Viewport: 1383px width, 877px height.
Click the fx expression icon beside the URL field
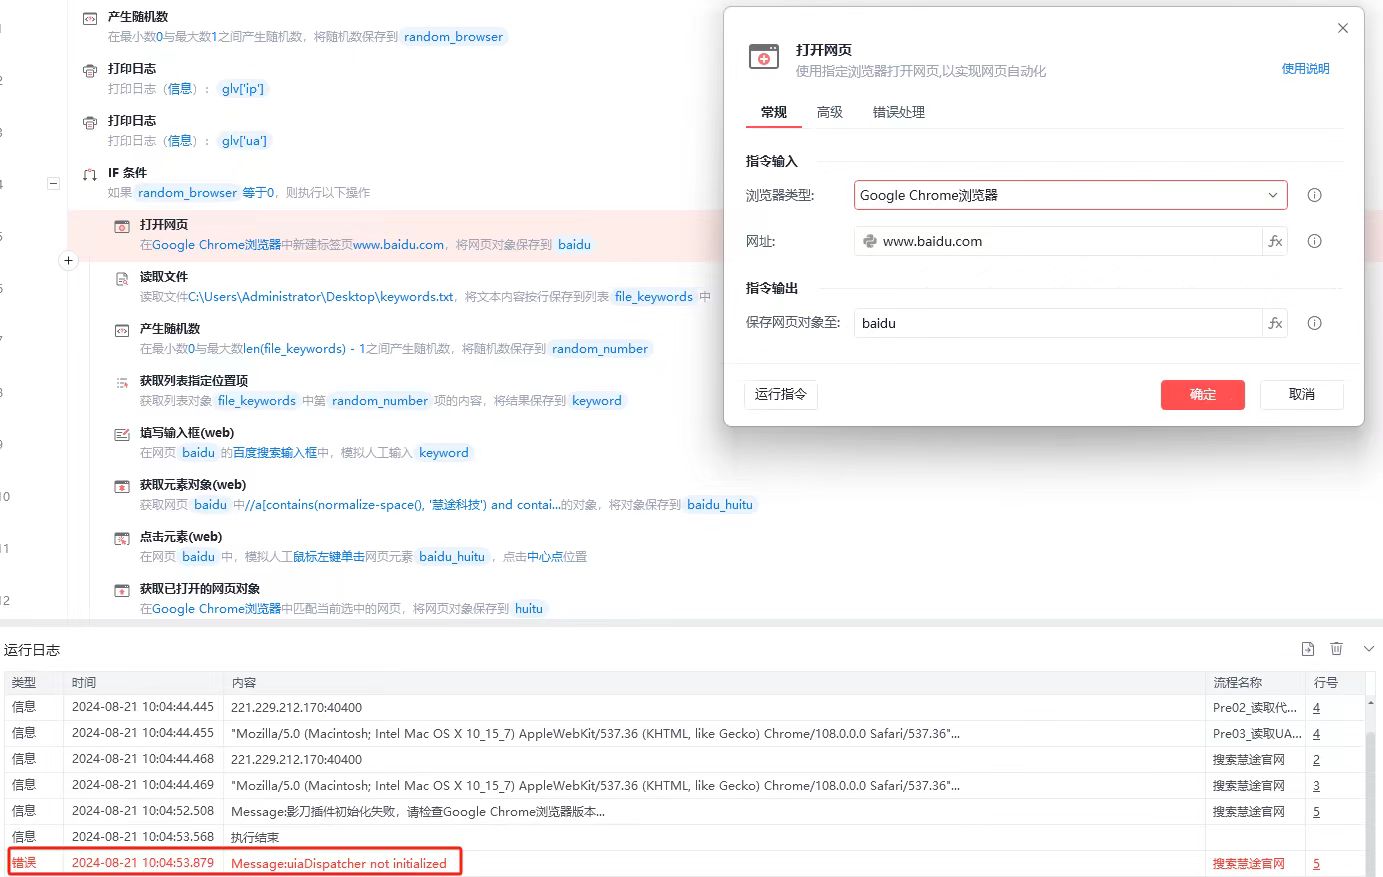(1275, 241)
